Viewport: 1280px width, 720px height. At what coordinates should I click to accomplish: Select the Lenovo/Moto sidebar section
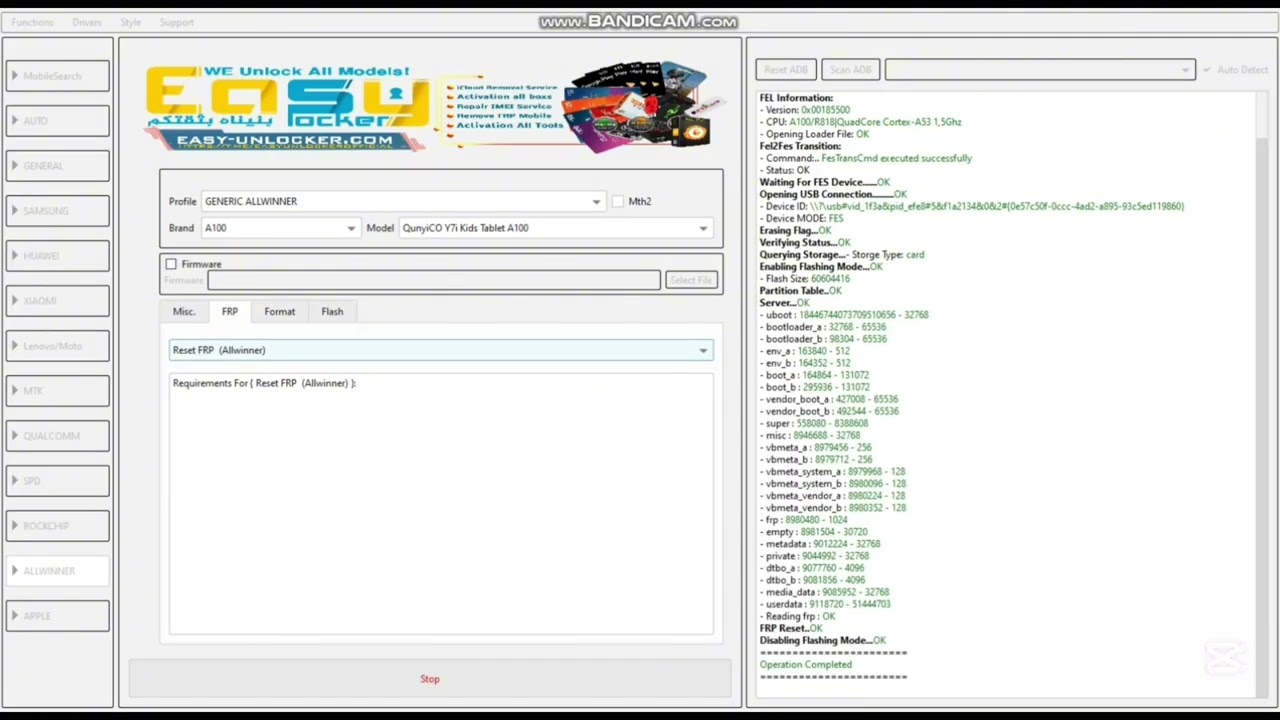(58, 346)
